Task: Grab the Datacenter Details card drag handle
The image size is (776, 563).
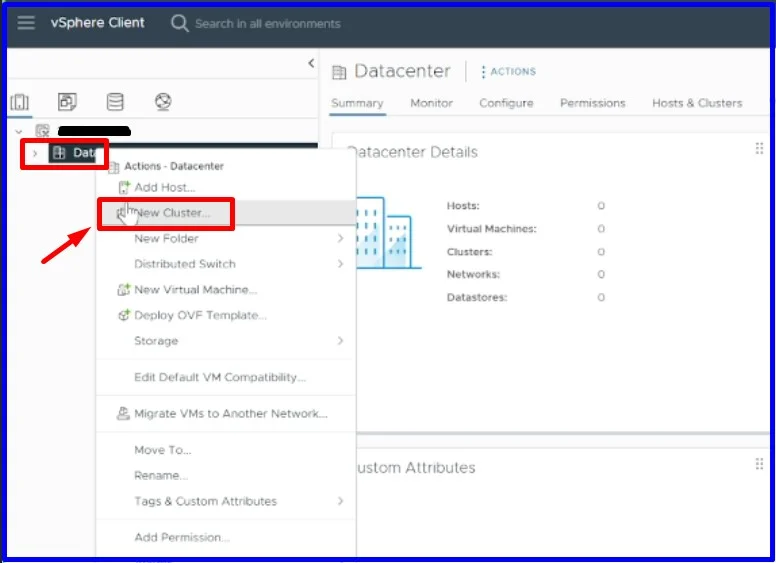Action: (759, 149)
